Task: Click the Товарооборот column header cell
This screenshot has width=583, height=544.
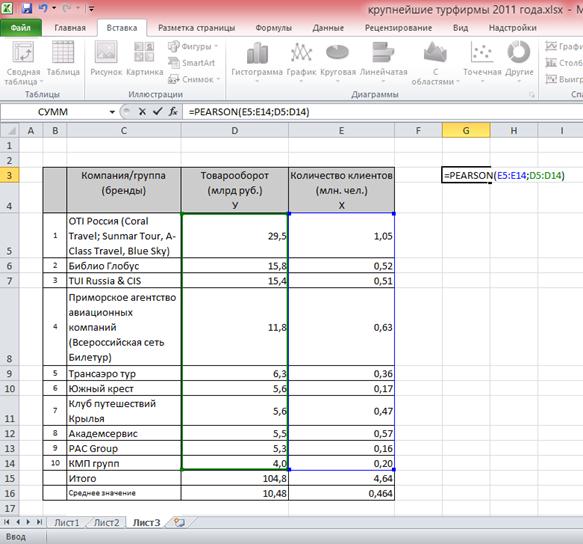Action: [x=235, y=190]
